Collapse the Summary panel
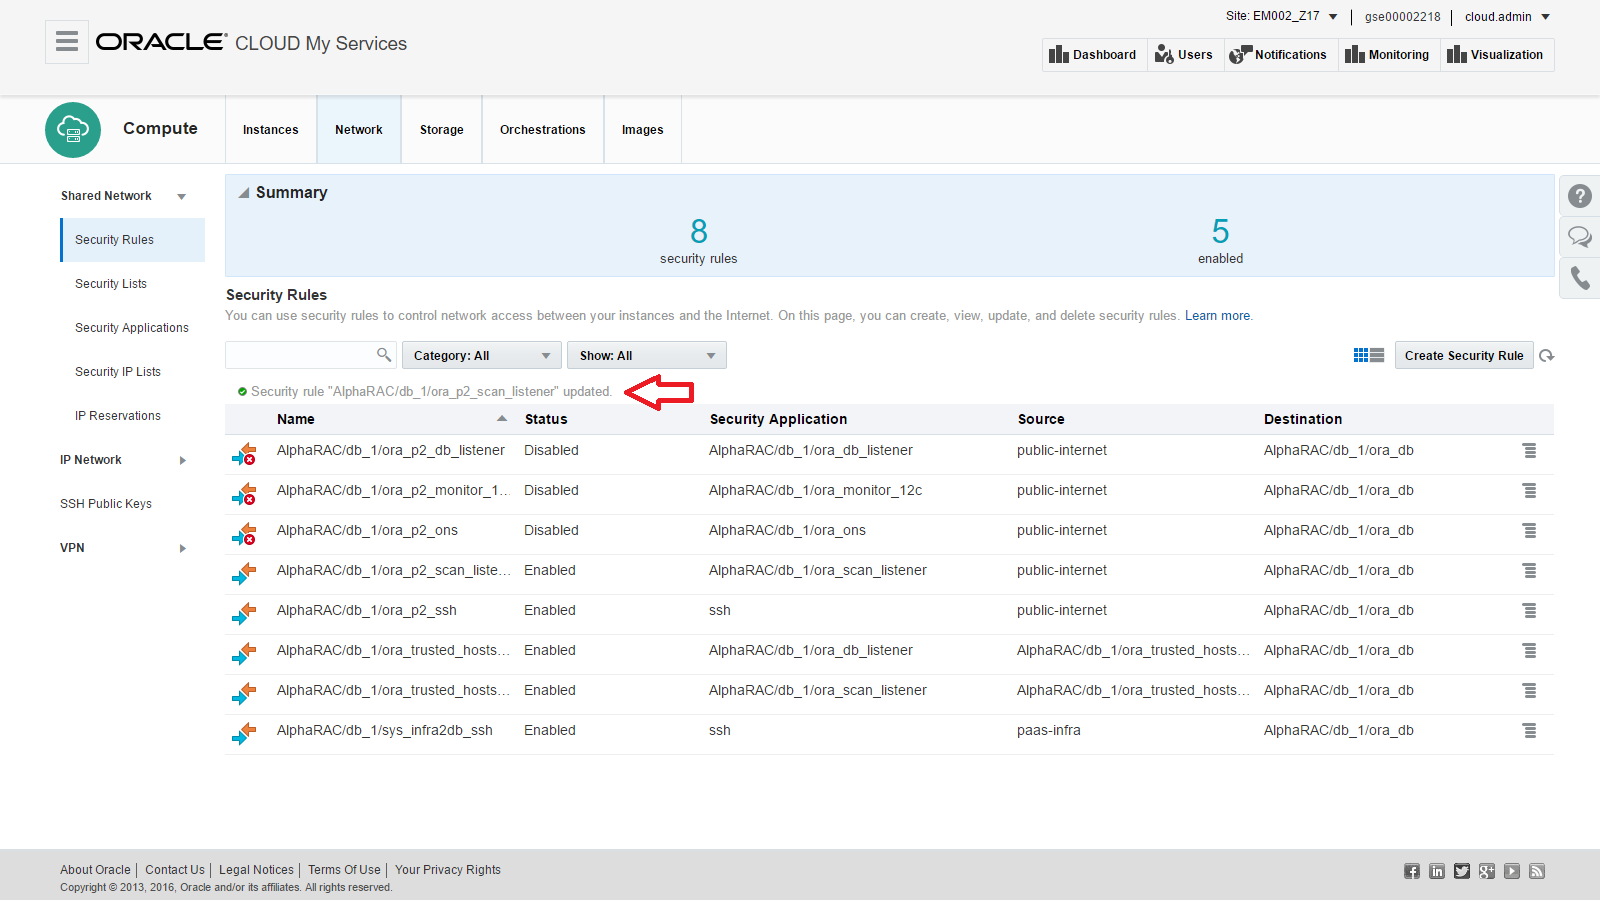Image resolution: width=1600 pixels, height=900 pixels. coord(244,193)
